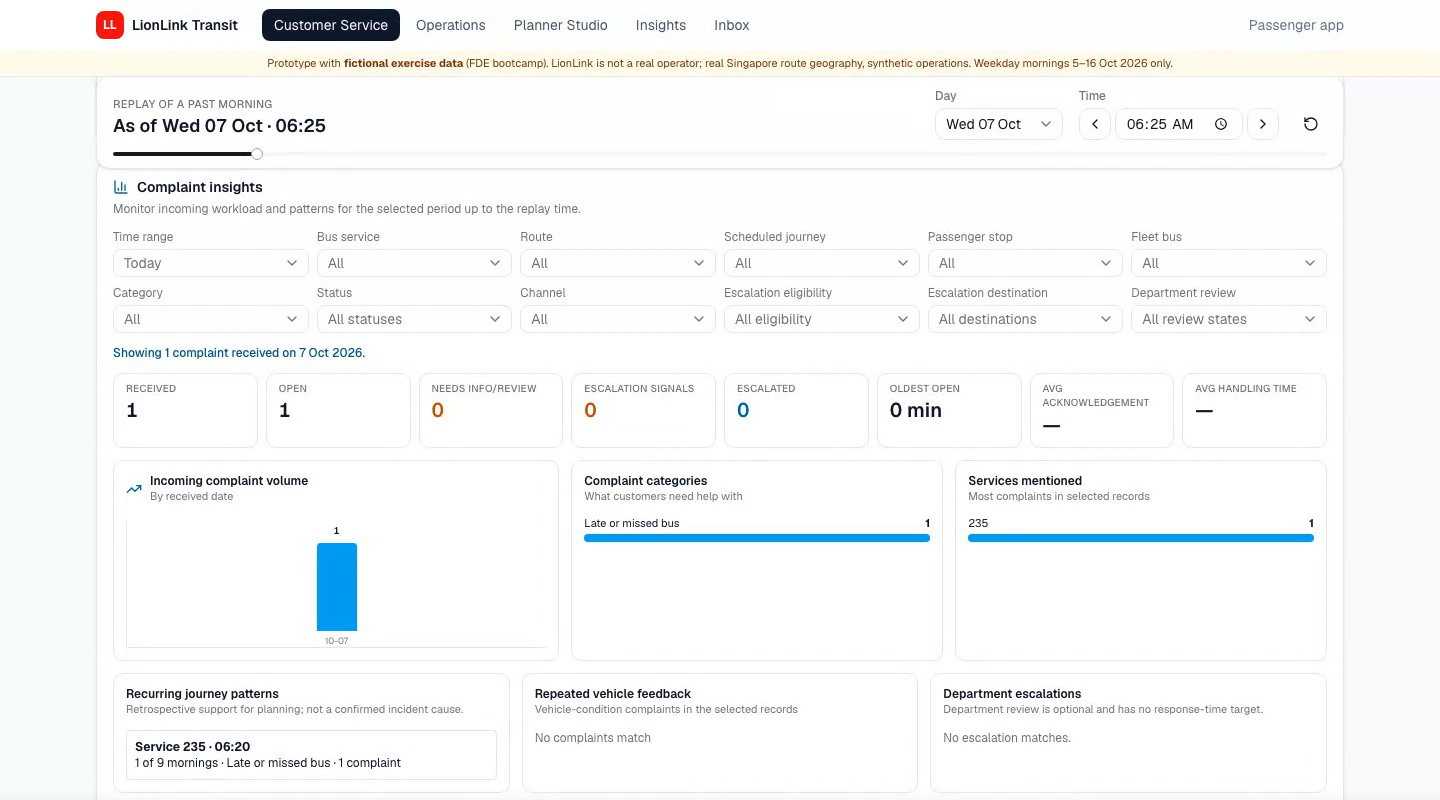
Task: Click the replay timeline slider handle
Action: pos(257,154)
